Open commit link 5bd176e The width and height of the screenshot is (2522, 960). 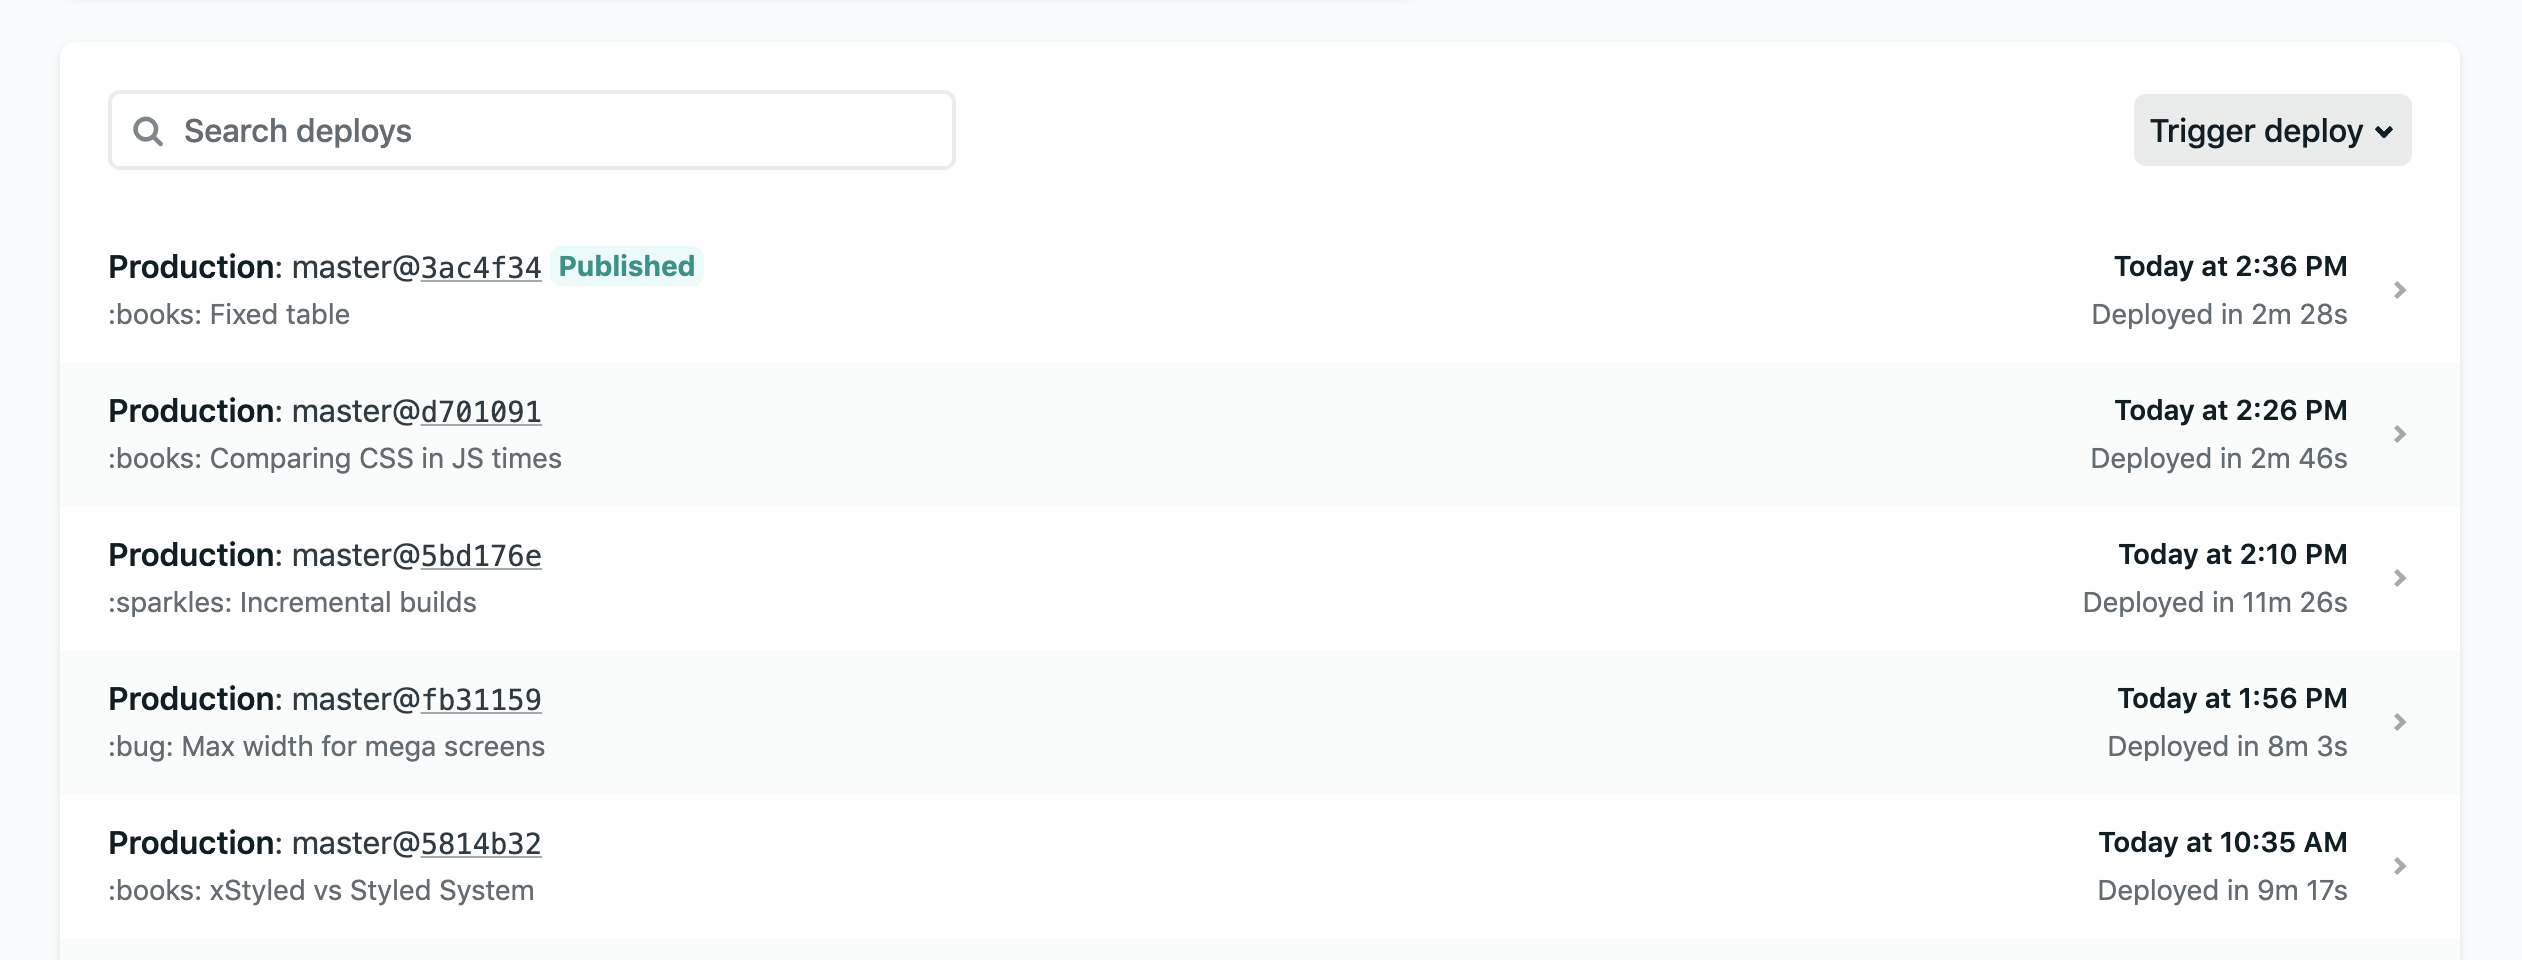click(x=480, y=556)
